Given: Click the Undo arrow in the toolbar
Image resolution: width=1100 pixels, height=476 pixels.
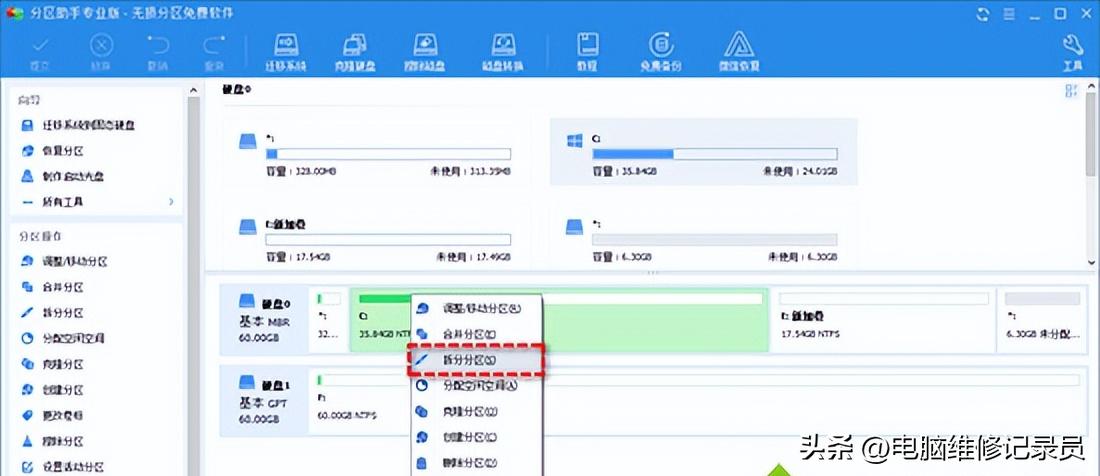Looking at the screenshot, I should (x=157, y=53).
